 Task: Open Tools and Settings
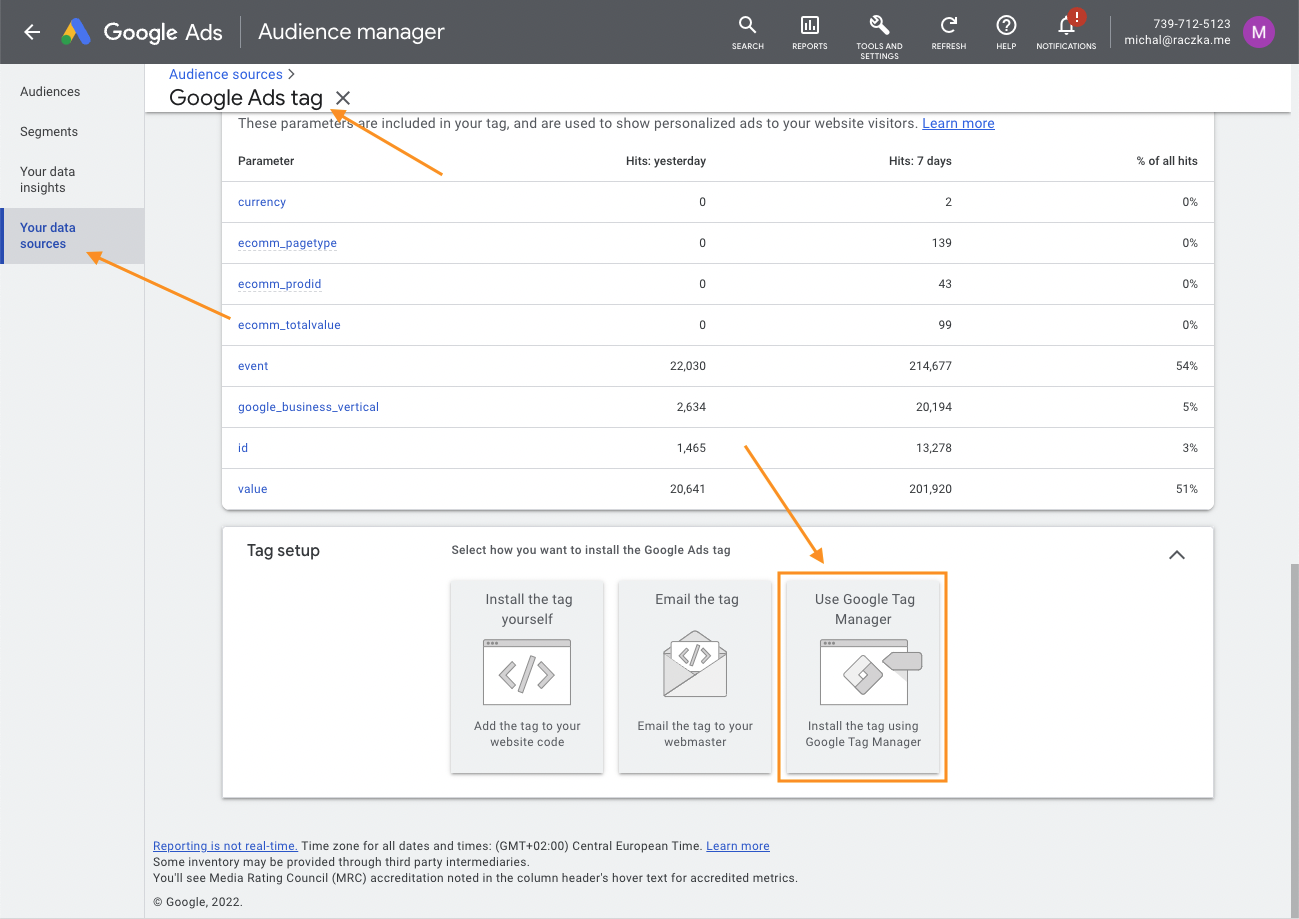(x=879, y=37)
